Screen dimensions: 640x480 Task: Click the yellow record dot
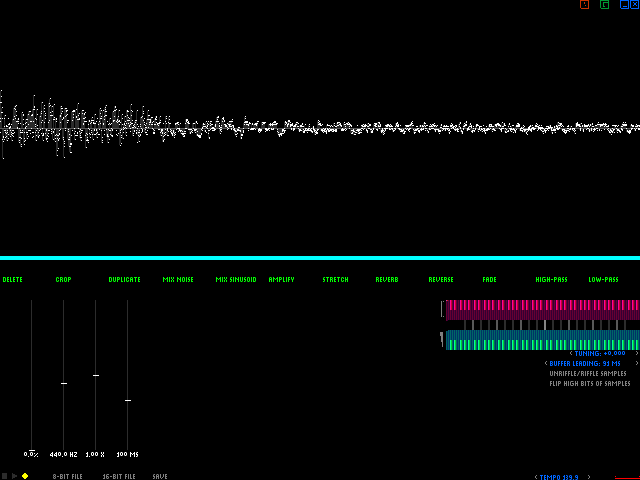25,476
